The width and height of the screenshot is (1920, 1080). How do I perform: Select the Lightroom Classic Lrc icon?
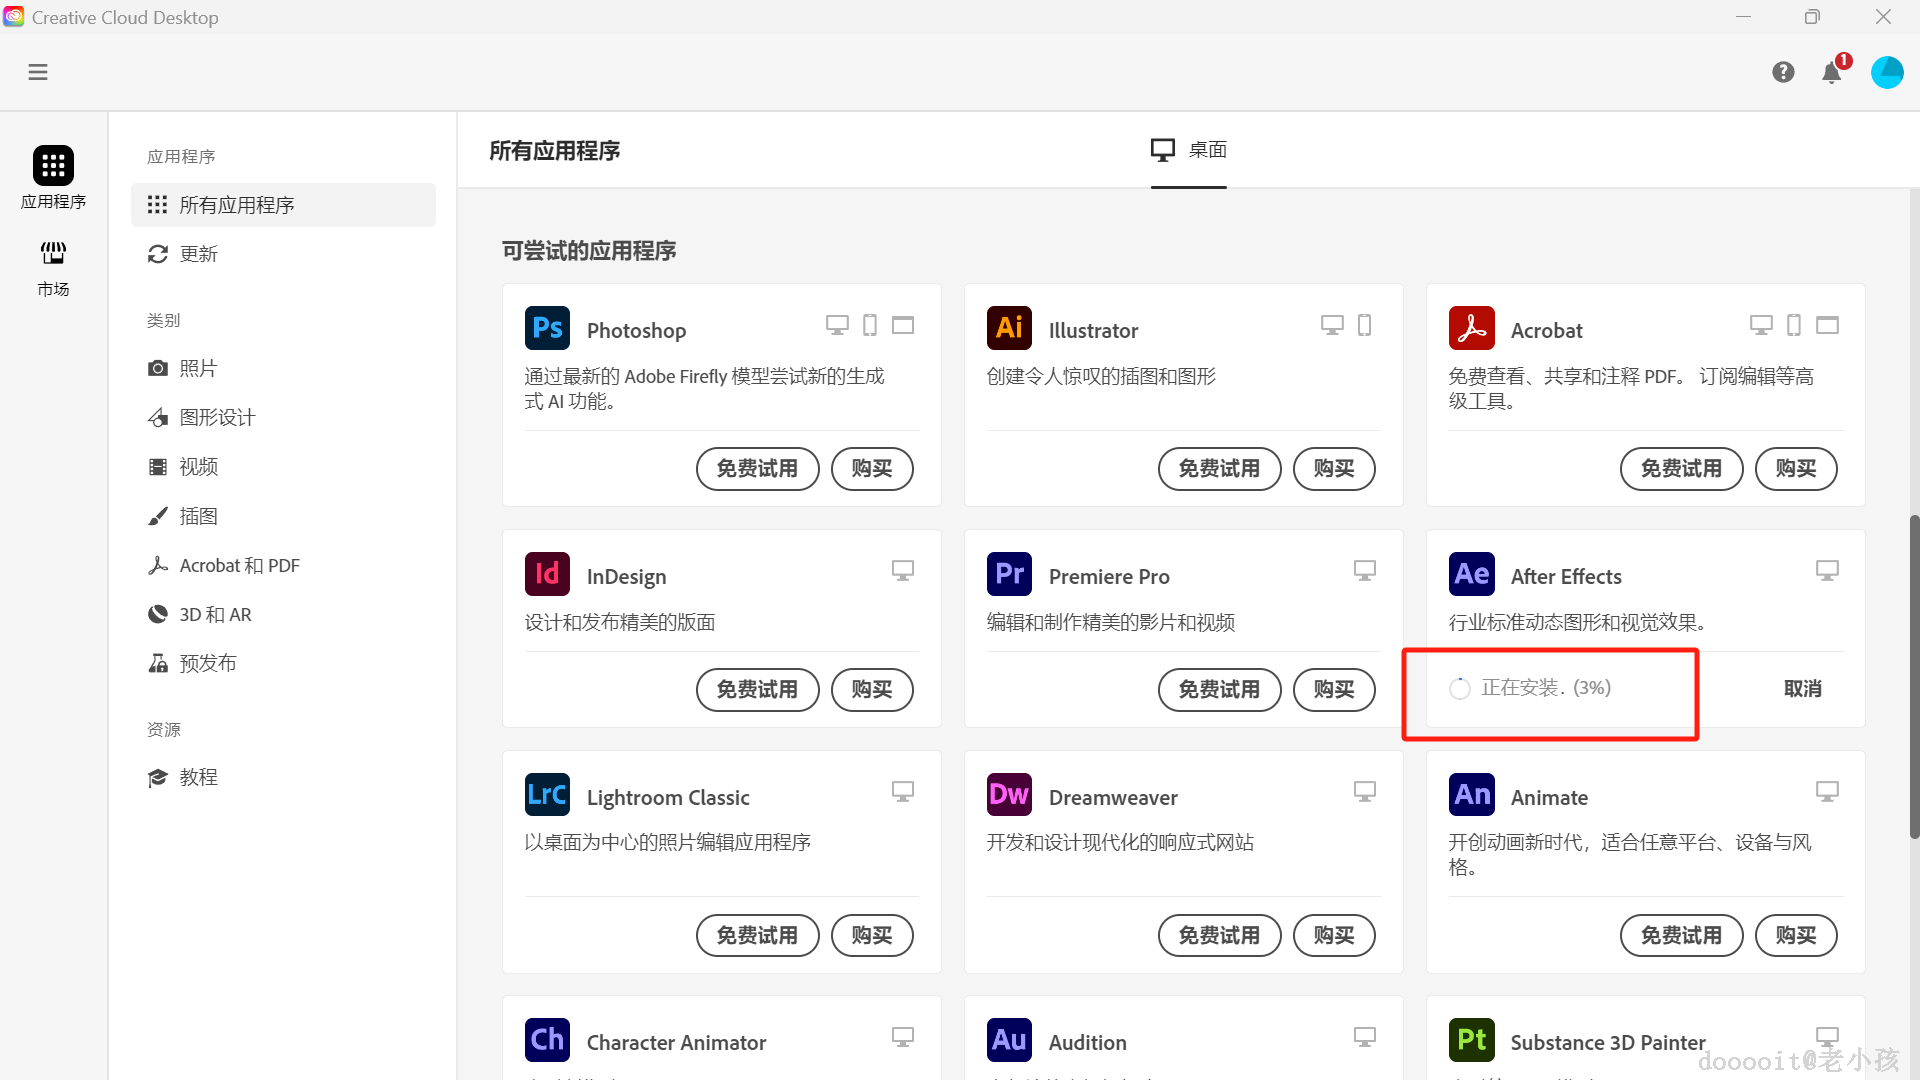tap(547, 794)
